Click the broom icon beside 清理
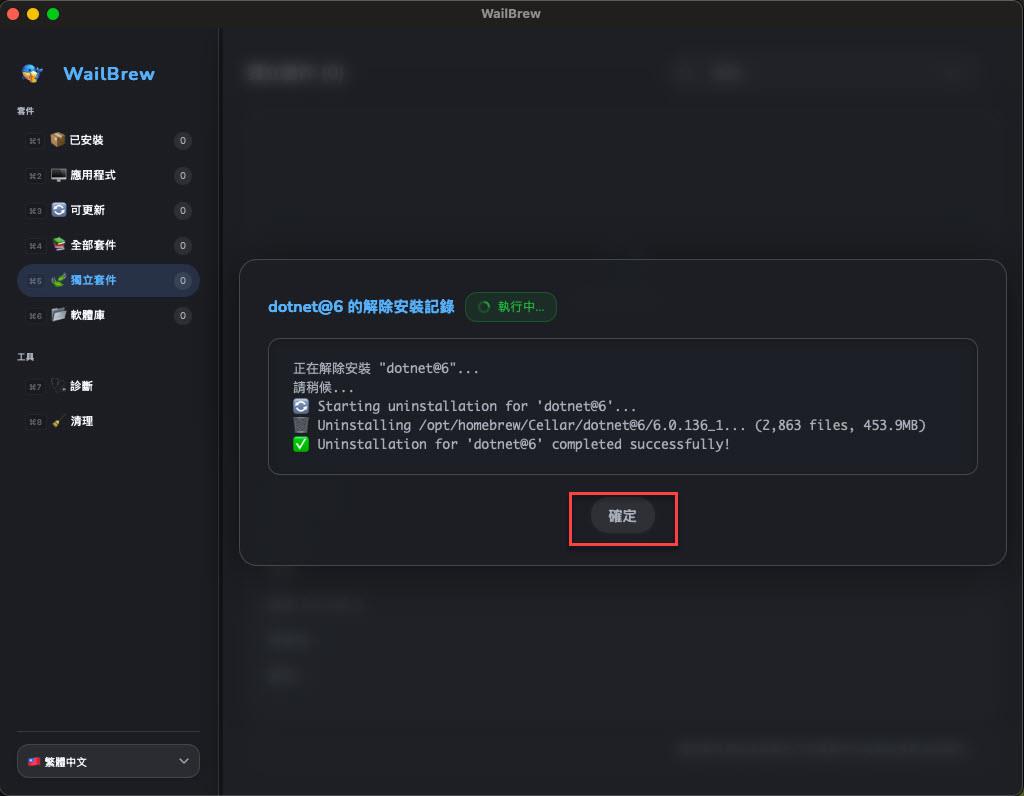This screenshot has height=796, width=1024. [x=58, y=421]
